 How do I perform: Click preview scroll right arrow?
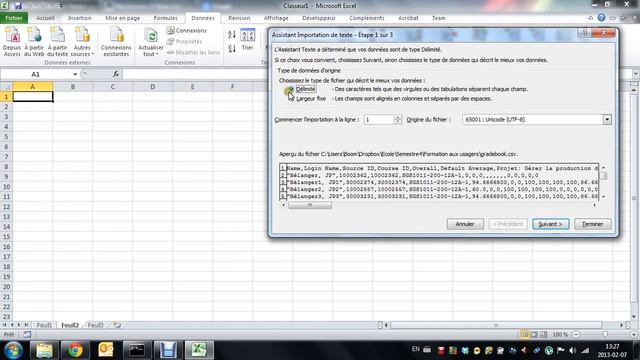(x=594, y=205)
